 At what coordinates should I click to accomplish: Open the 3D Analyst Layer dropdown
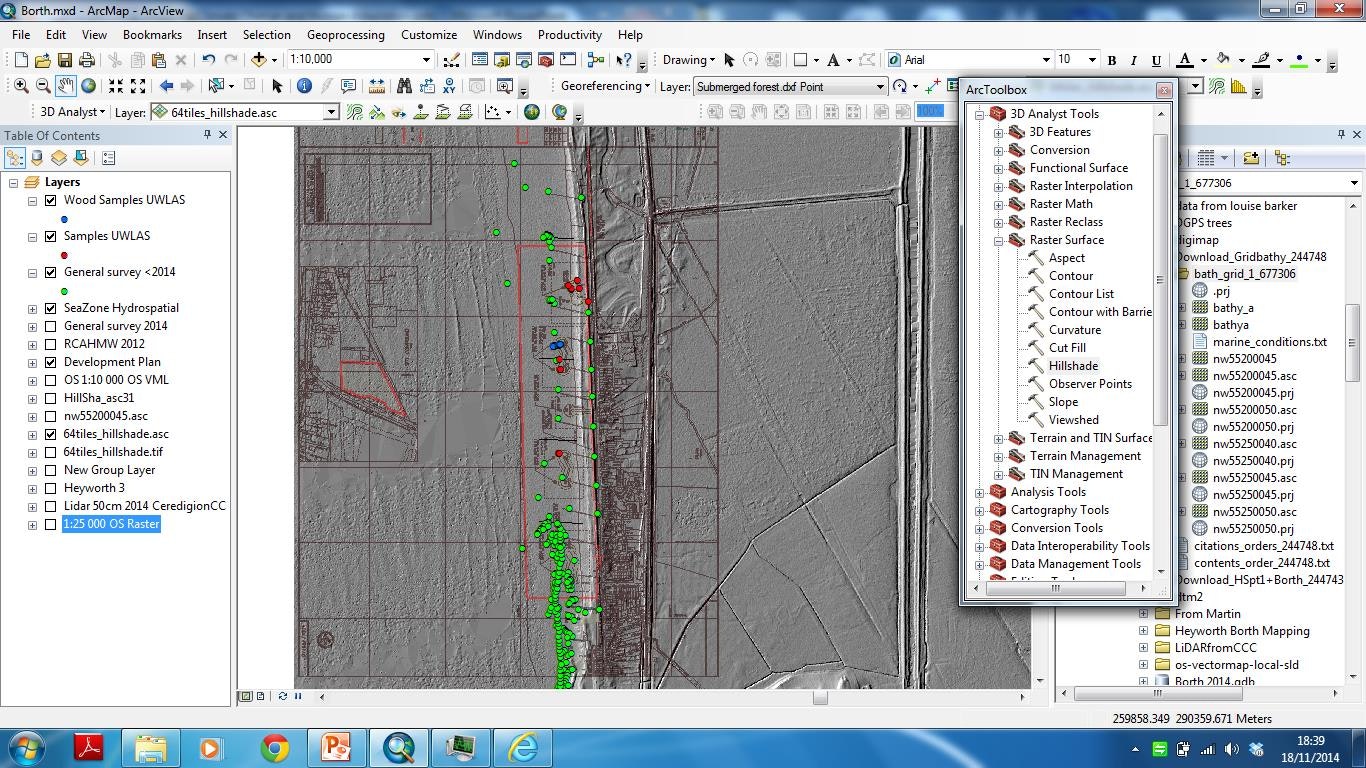(x=330, y=112)
